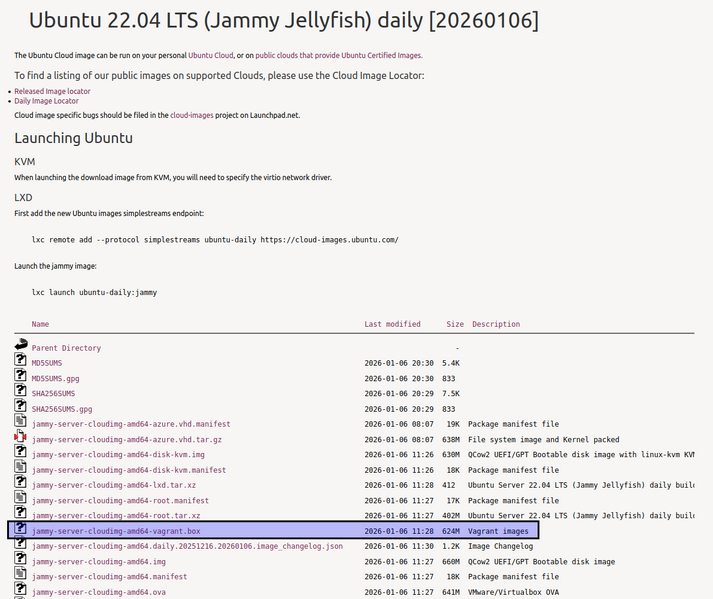Click the Ubuntu 22.04 LTS page title
713x599 pixels.
pos(284,20)
